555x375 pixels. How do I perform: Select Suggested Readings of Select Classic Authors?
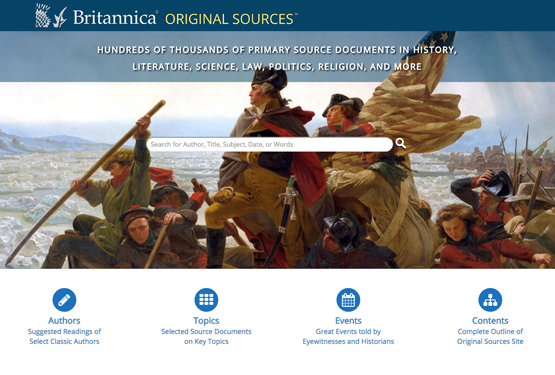[x=64, y=336]
